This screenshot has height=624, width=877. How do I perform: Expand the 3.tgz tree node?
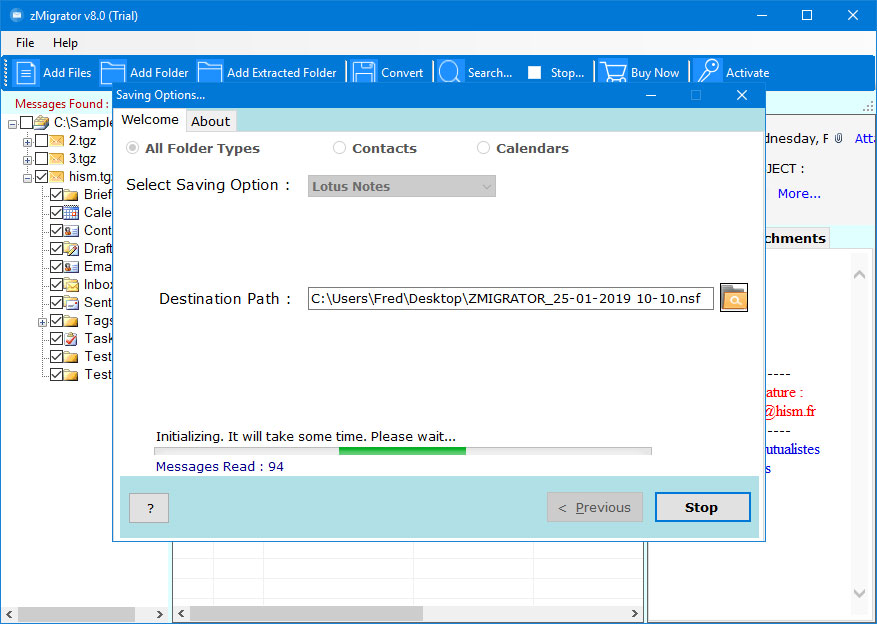[x=27, y=160]
